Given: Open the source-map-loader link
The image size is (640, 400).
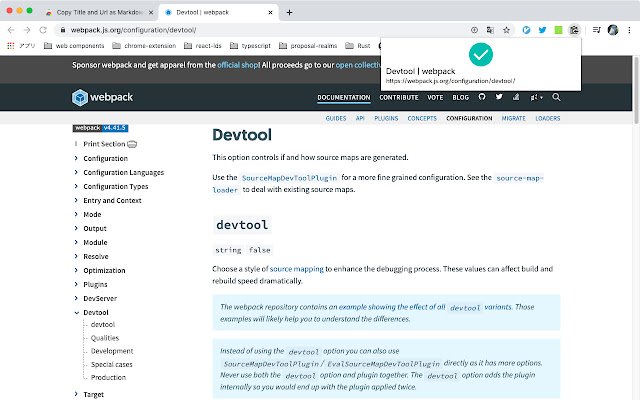Looking at the screenshot, I should point(519,178).
